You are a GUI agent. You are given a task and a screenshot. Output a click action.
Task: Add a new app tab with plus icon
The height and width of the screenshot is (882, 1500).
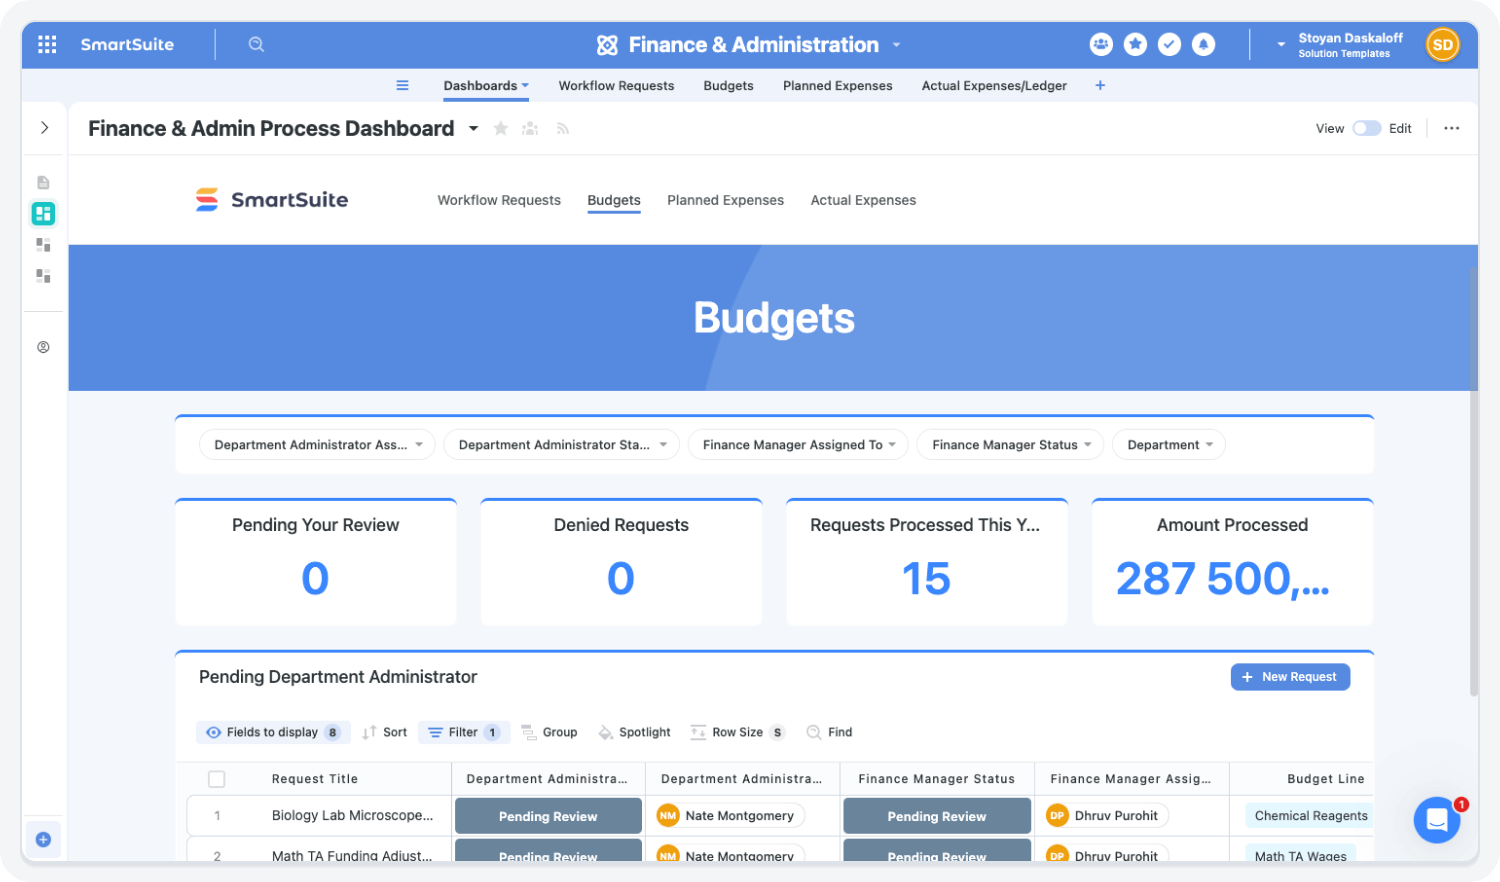tap(1100, 85)
